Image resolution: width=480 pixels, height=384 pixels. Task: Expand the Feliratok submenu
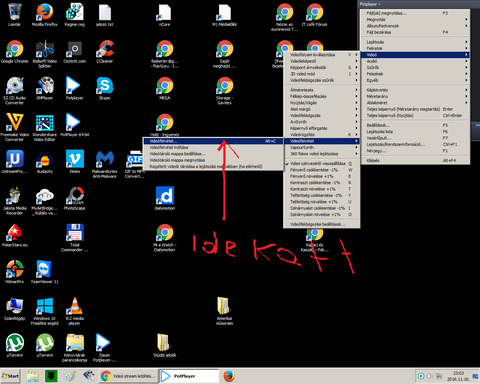click(415, 48)
